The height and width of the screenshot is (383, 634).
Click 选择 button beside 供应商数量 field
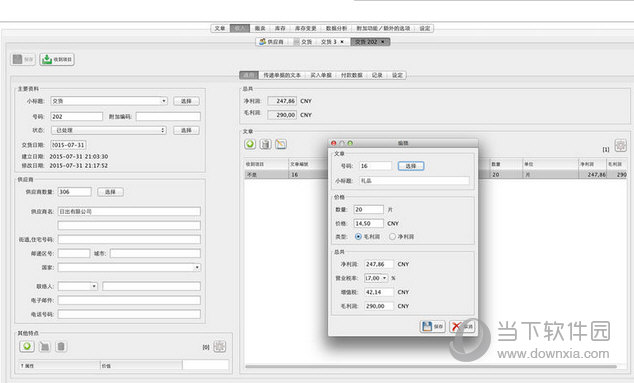[x=110, y=192]
